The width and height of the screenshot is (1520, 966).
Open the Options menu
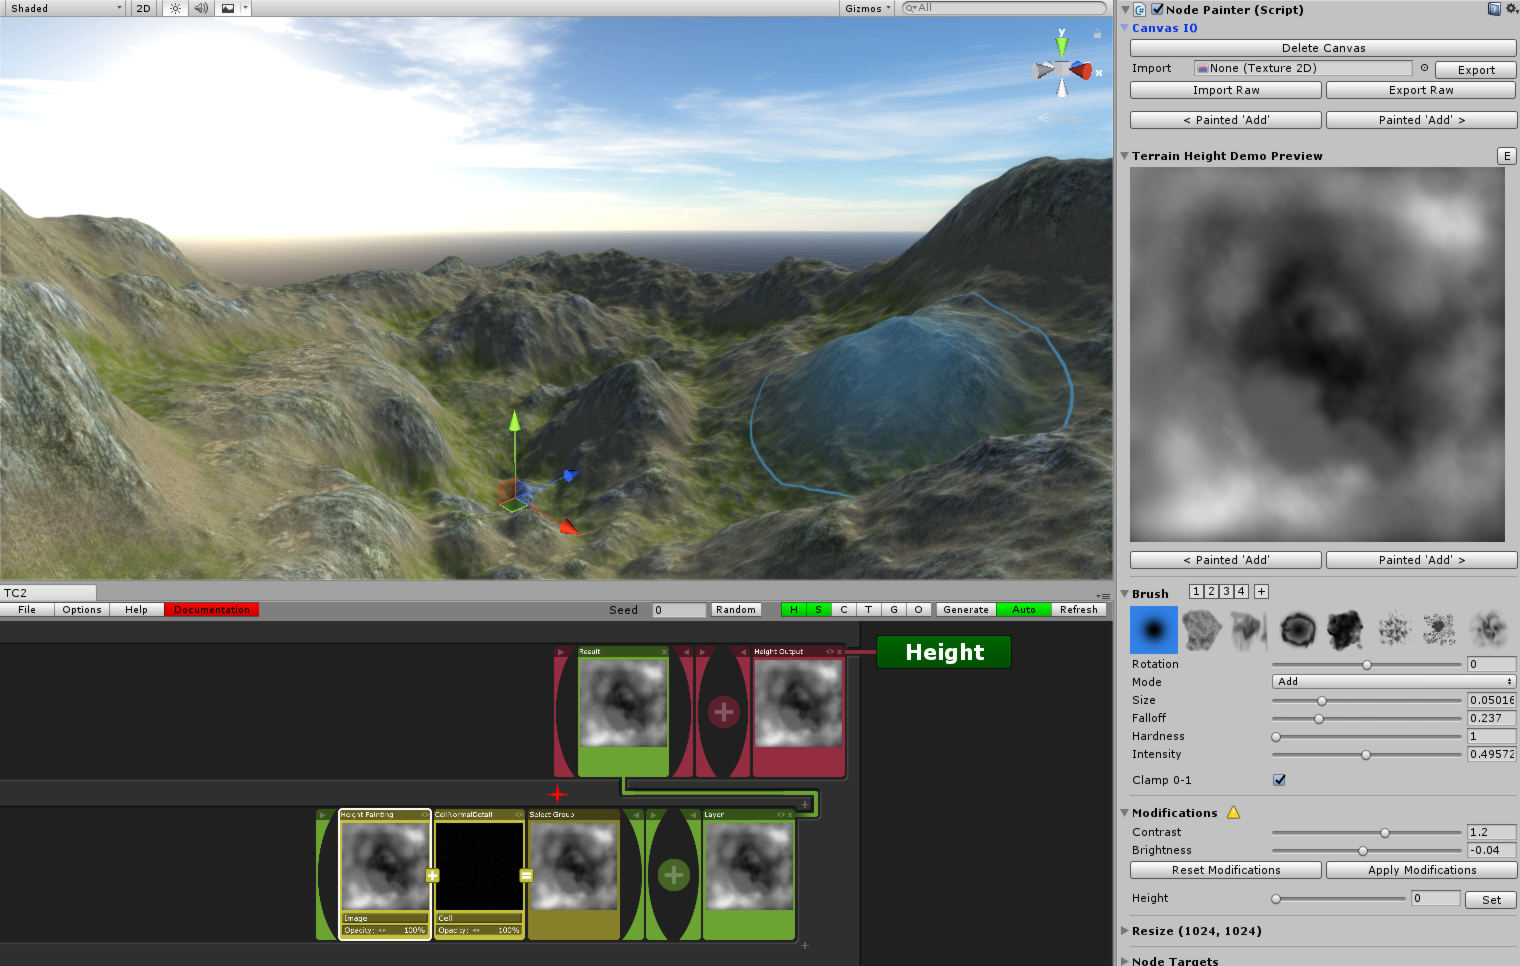[x=81, y=609]
